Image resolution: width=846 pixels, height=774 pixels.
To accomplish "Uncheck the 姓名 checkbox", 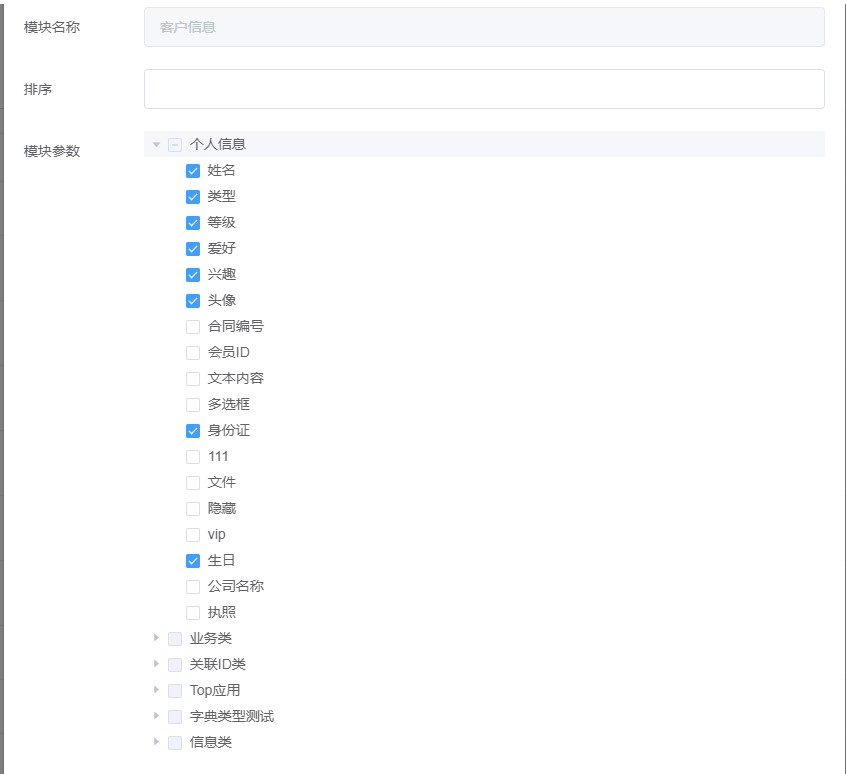I will 193,171.
